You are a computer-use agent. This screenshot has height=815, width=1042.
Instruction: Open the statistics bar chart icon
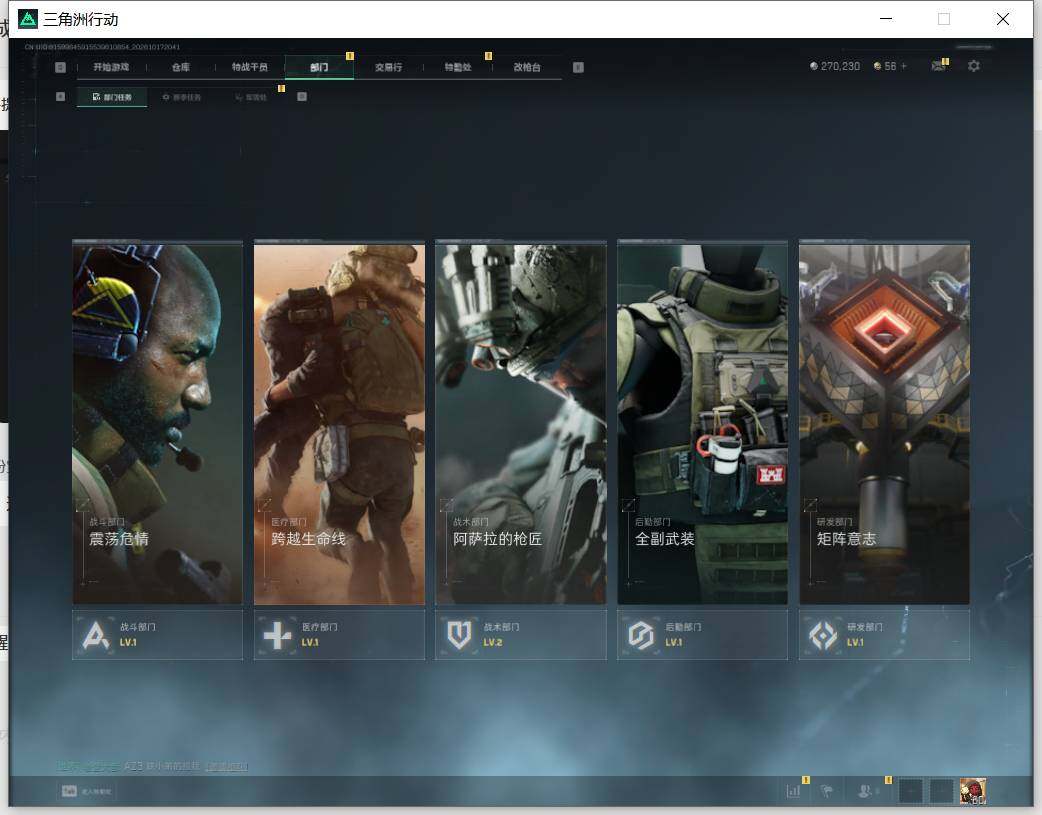793,790
